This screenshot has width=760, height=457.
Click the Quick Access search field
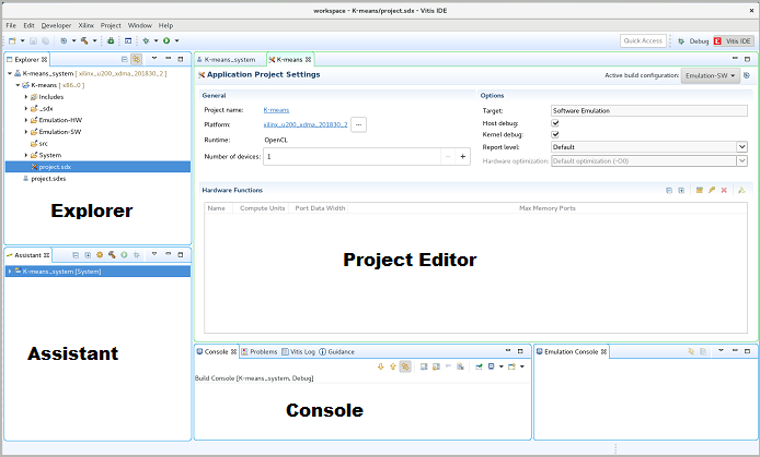coord(643,41)
